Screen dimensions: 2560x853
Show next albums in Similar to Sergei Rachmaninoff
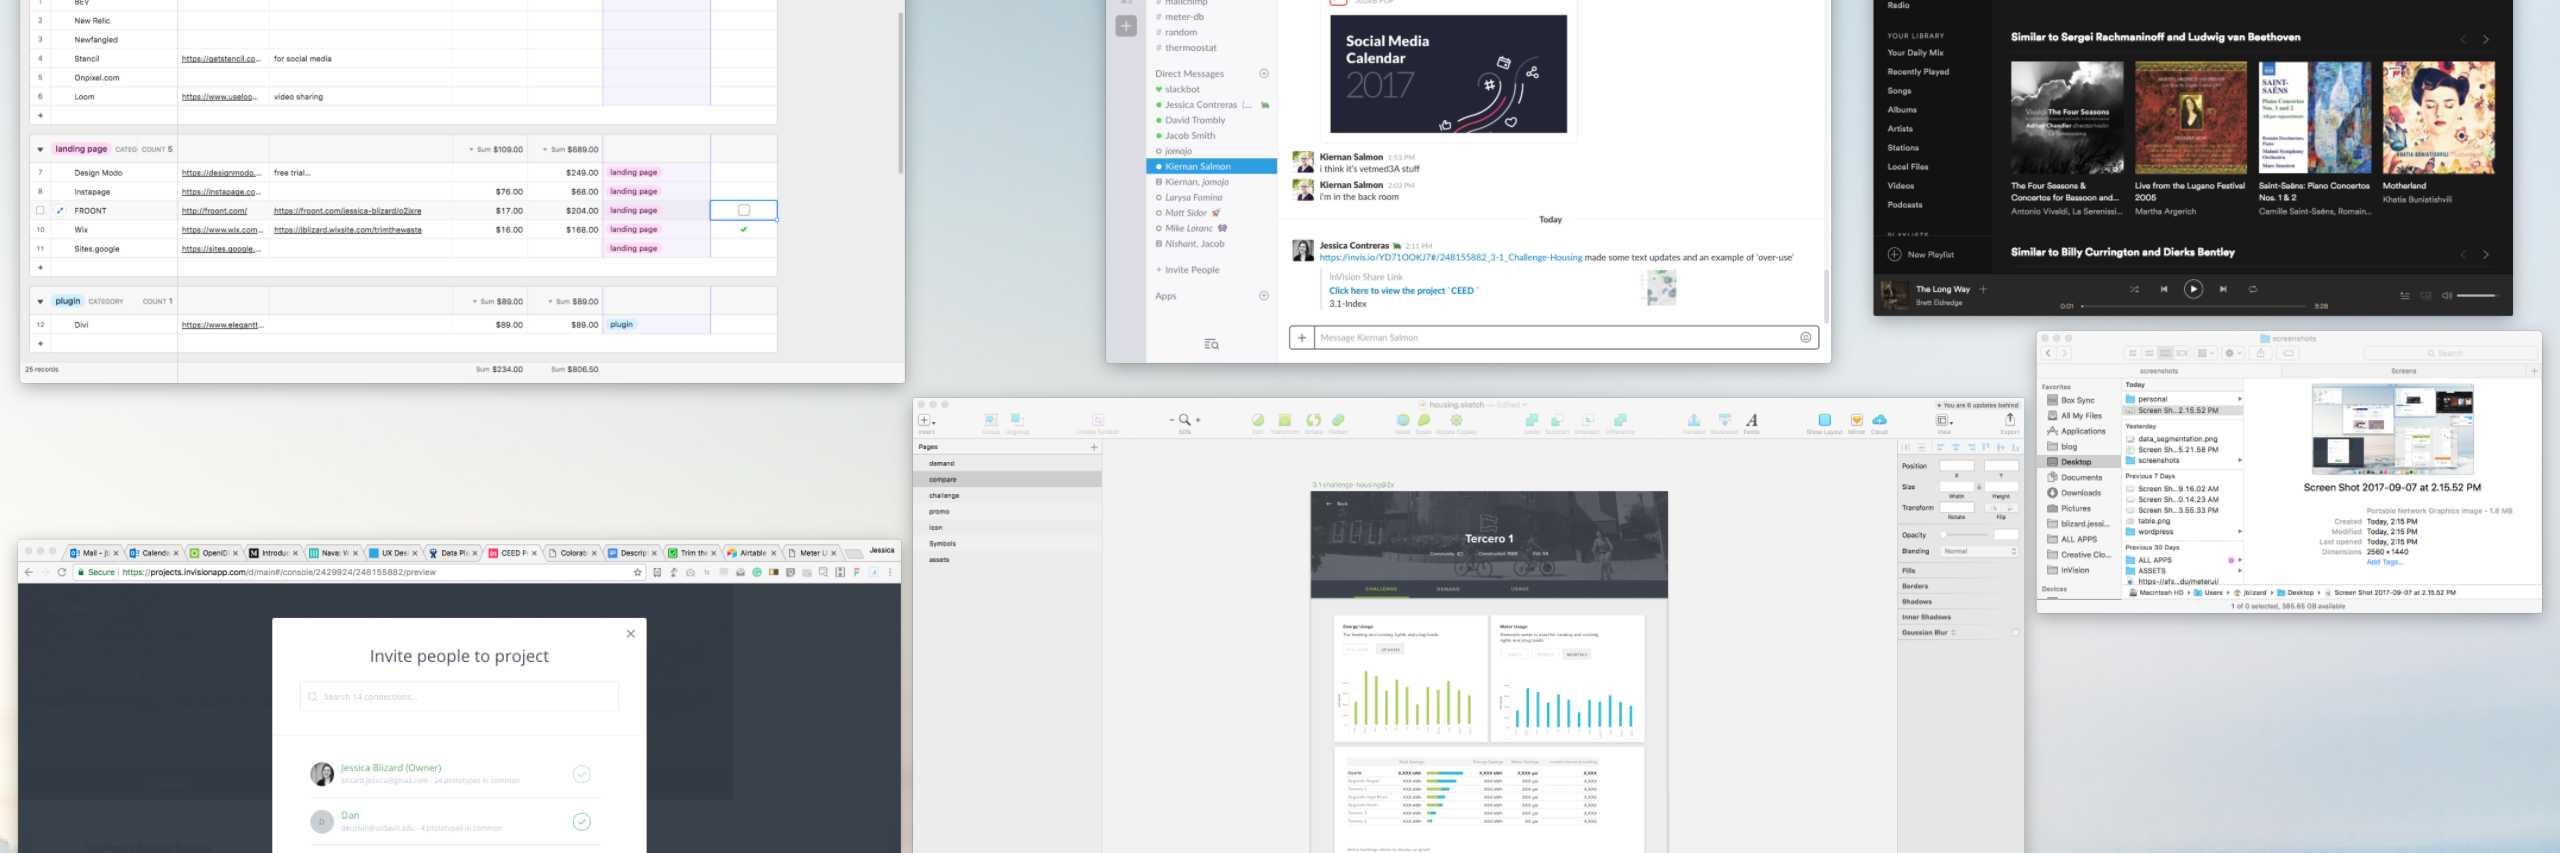point(2485,39)
